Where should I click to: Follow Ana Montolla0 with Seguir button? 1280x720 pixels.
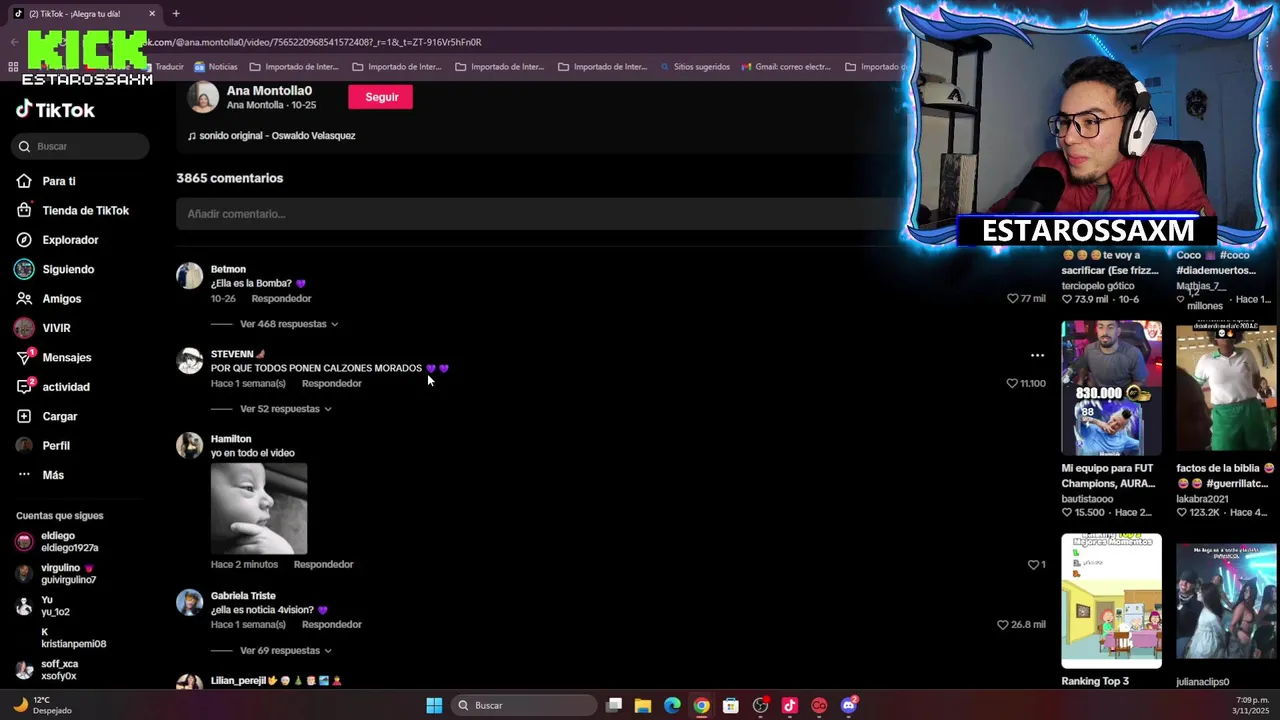click(381, 97)
